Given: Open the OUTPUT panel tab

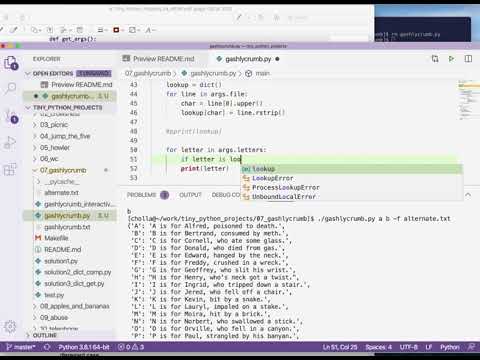Looking at the screenshot, I should tap(190, 195).
